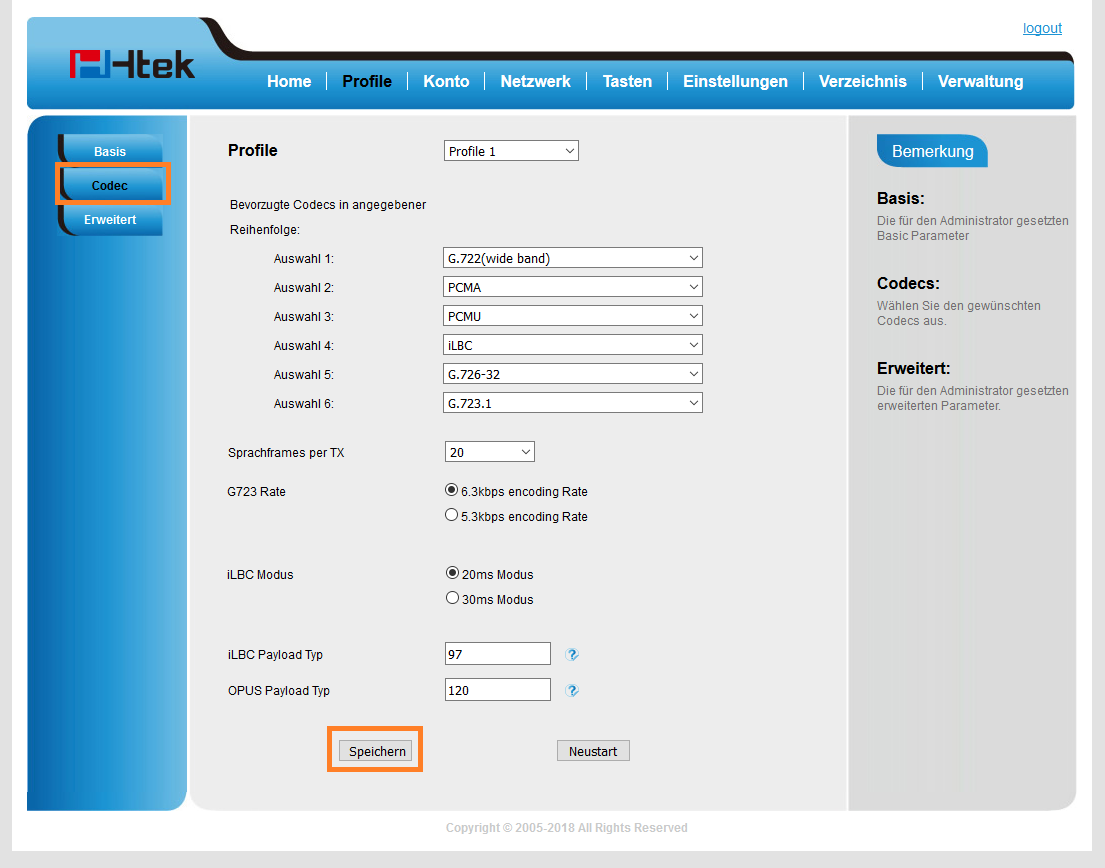Choose 30ms Modus for iLBC
Viewport: 1105px width, 868px height.
(x=451, y=599)
